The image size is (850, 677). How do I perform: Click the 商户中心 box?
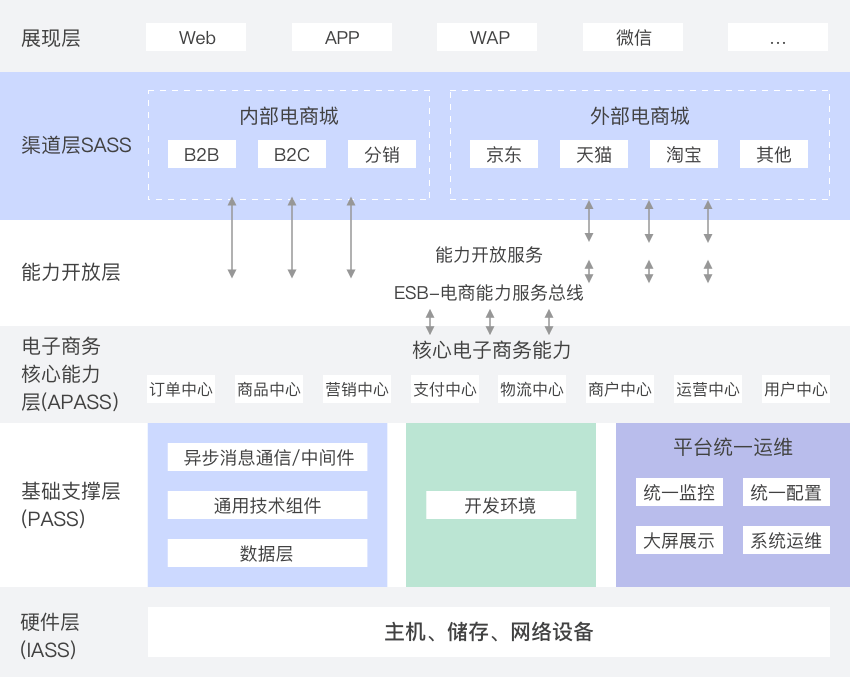point(620,389)
